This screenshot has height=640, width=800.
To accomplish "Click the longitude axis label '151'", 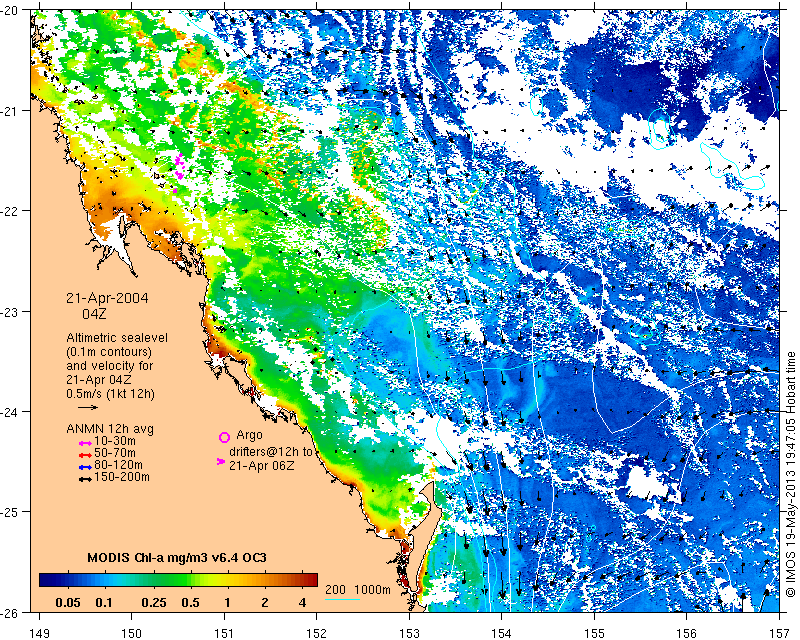I will tap(224, 633).
